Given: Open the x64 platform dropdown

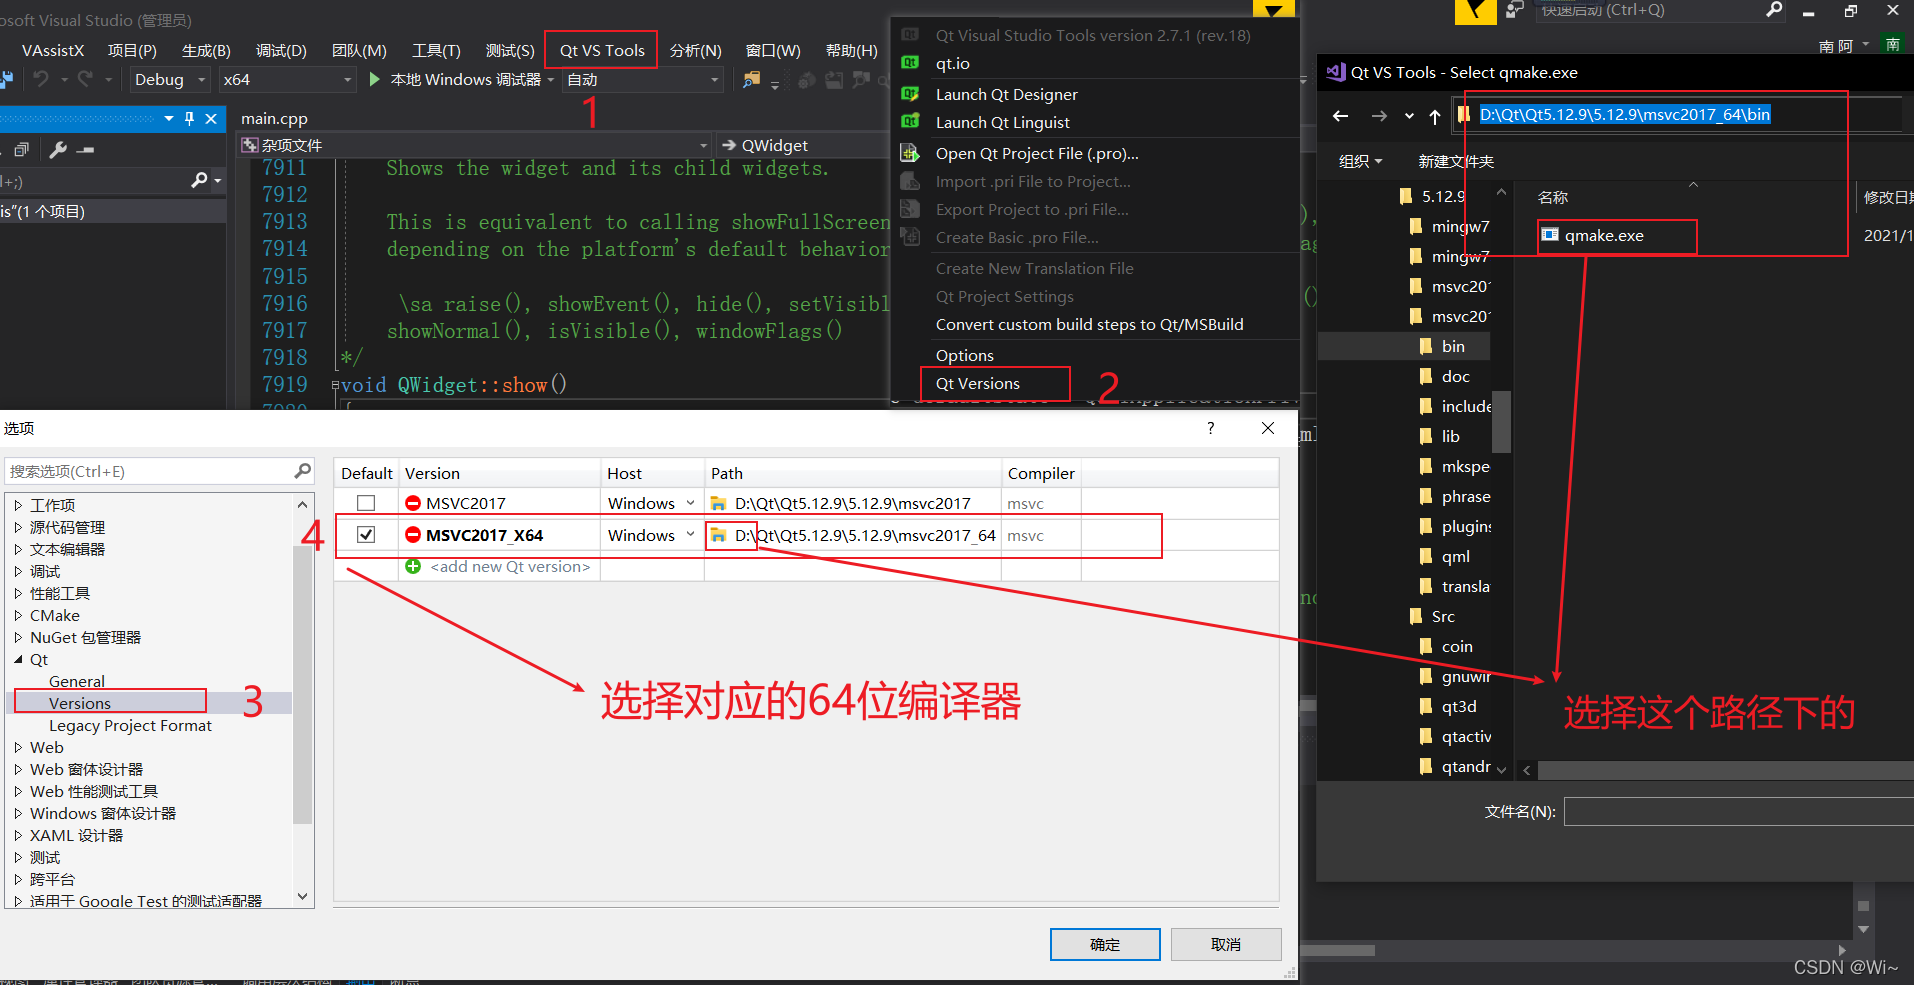Looking at the screenshot, I should pyautogui.click(x=288, y=79).
